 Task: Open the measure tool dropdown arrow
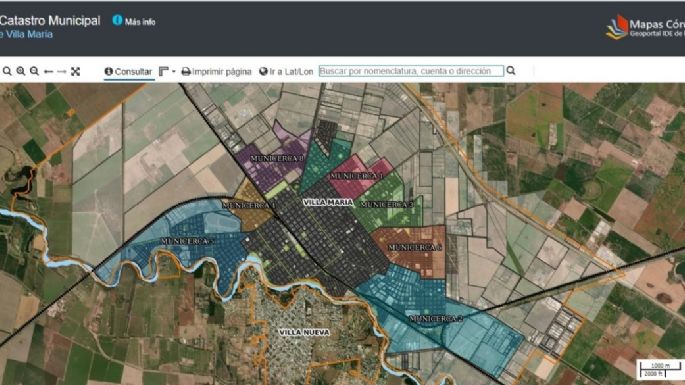coord(174,71)
